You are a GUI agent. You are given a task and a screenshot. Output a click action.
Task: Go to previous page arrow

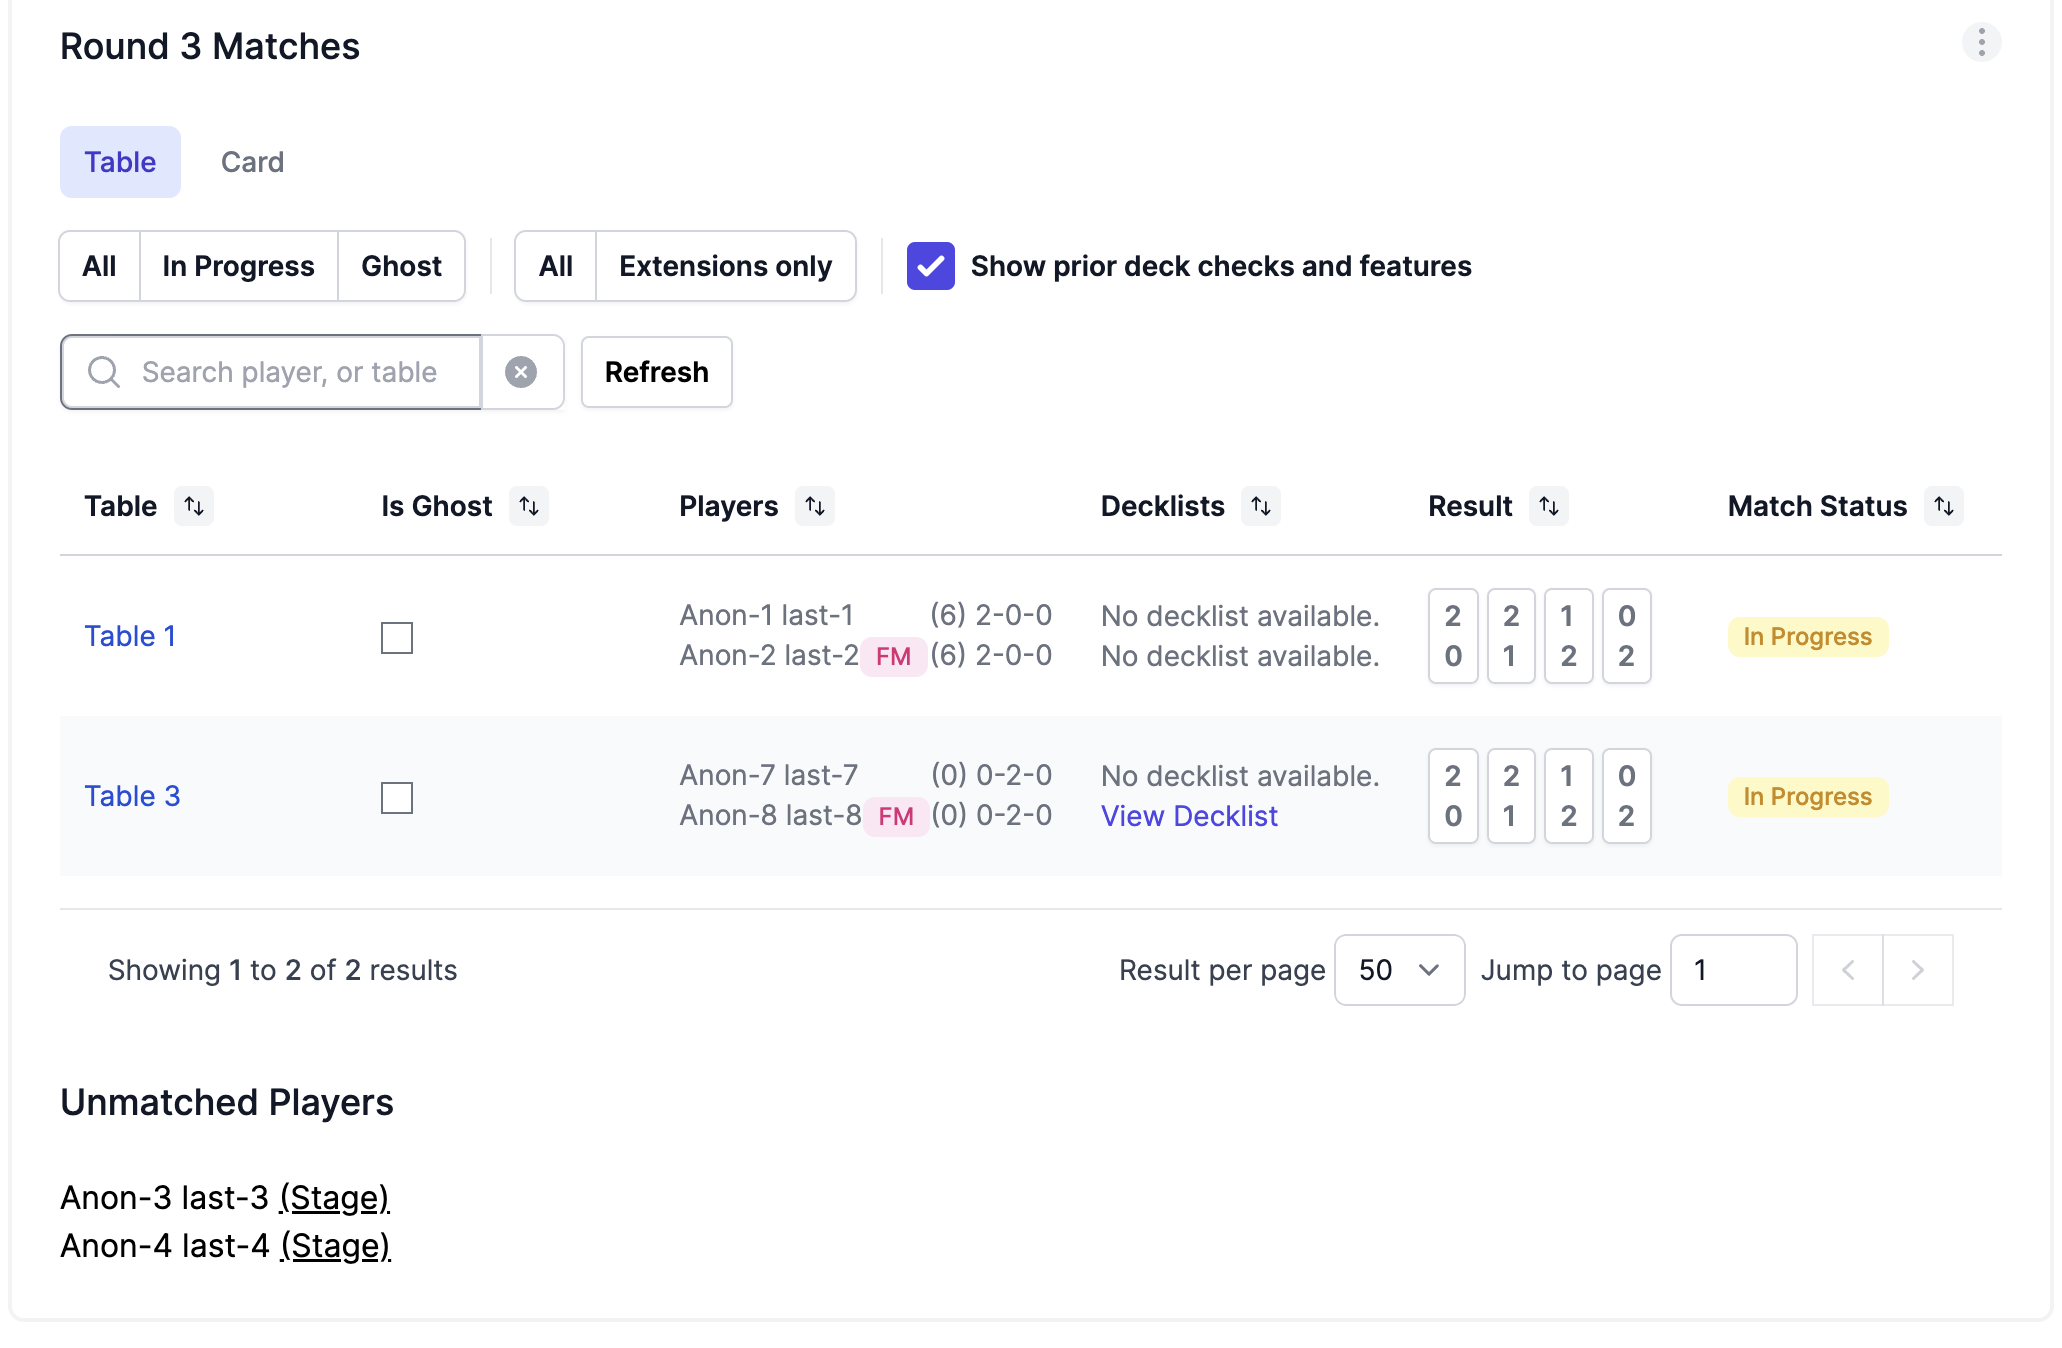[x=1848, y=970]
